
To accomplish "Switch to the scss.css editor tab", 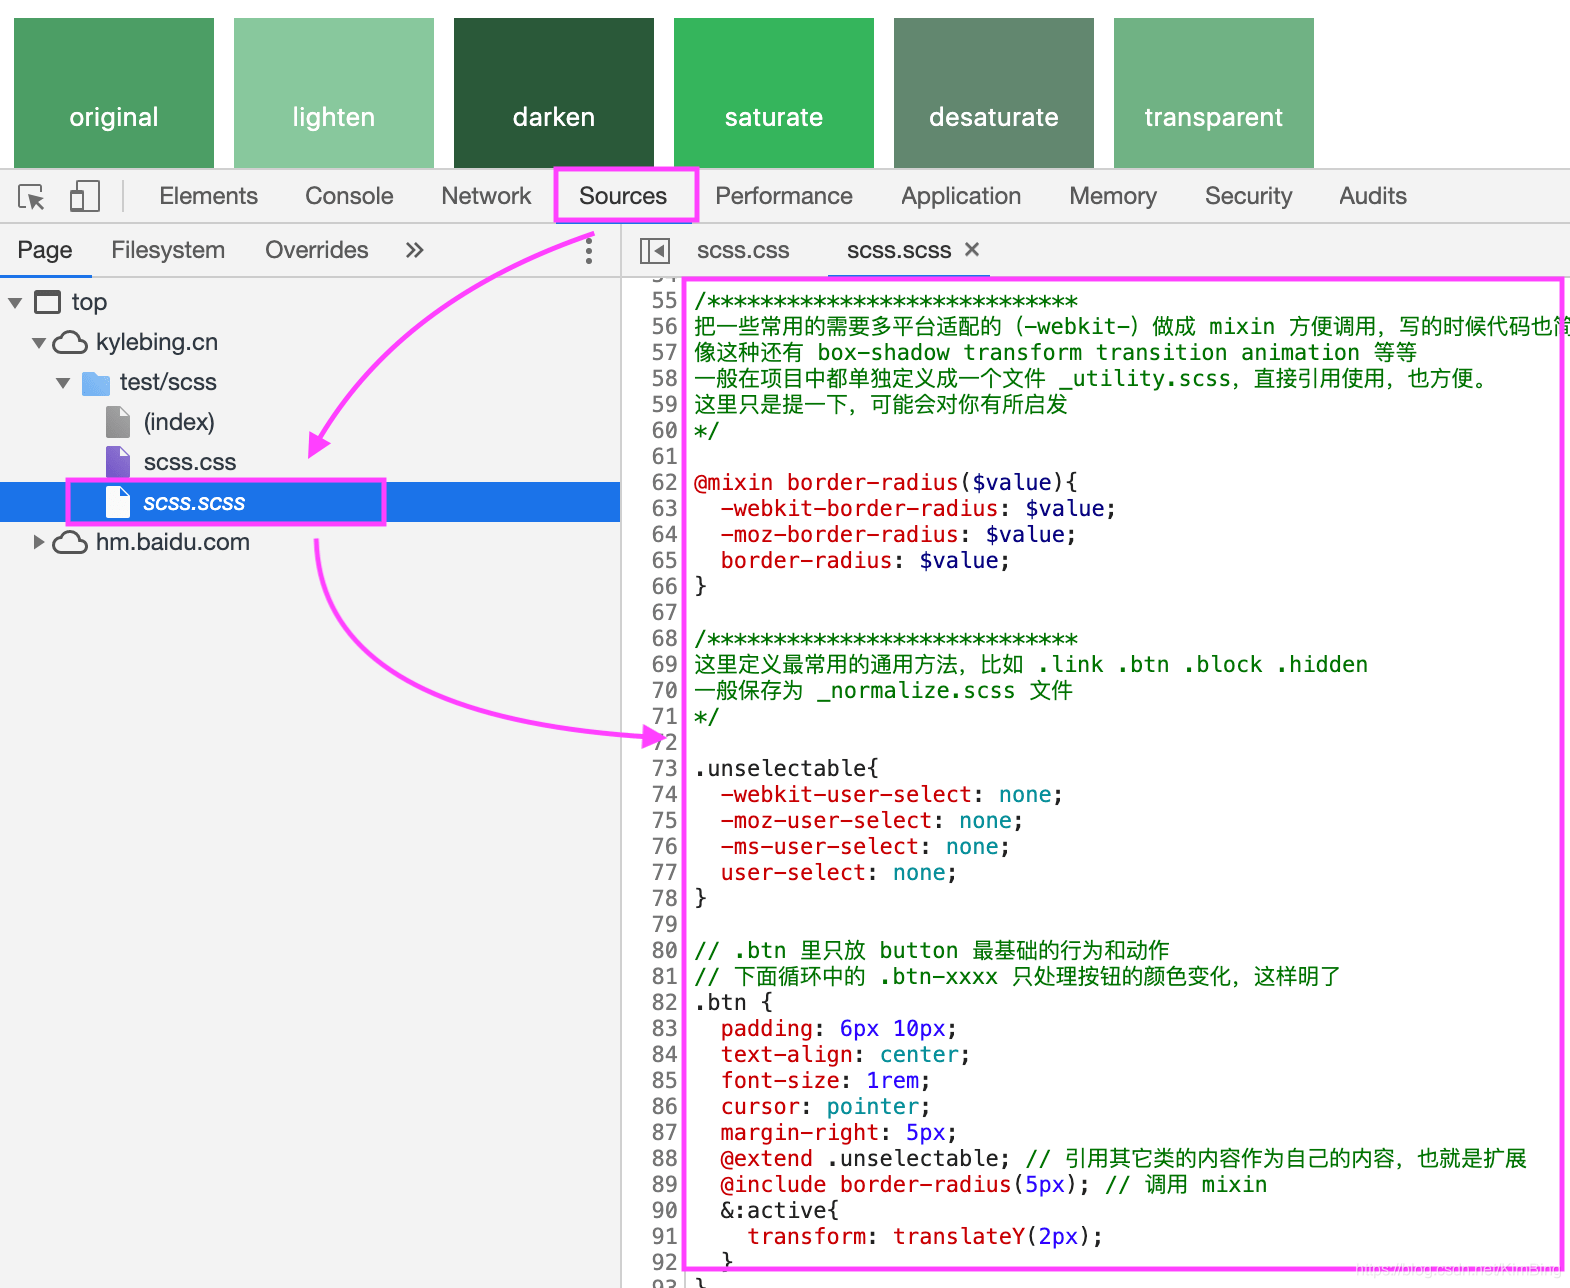I will tap(743, 250).
